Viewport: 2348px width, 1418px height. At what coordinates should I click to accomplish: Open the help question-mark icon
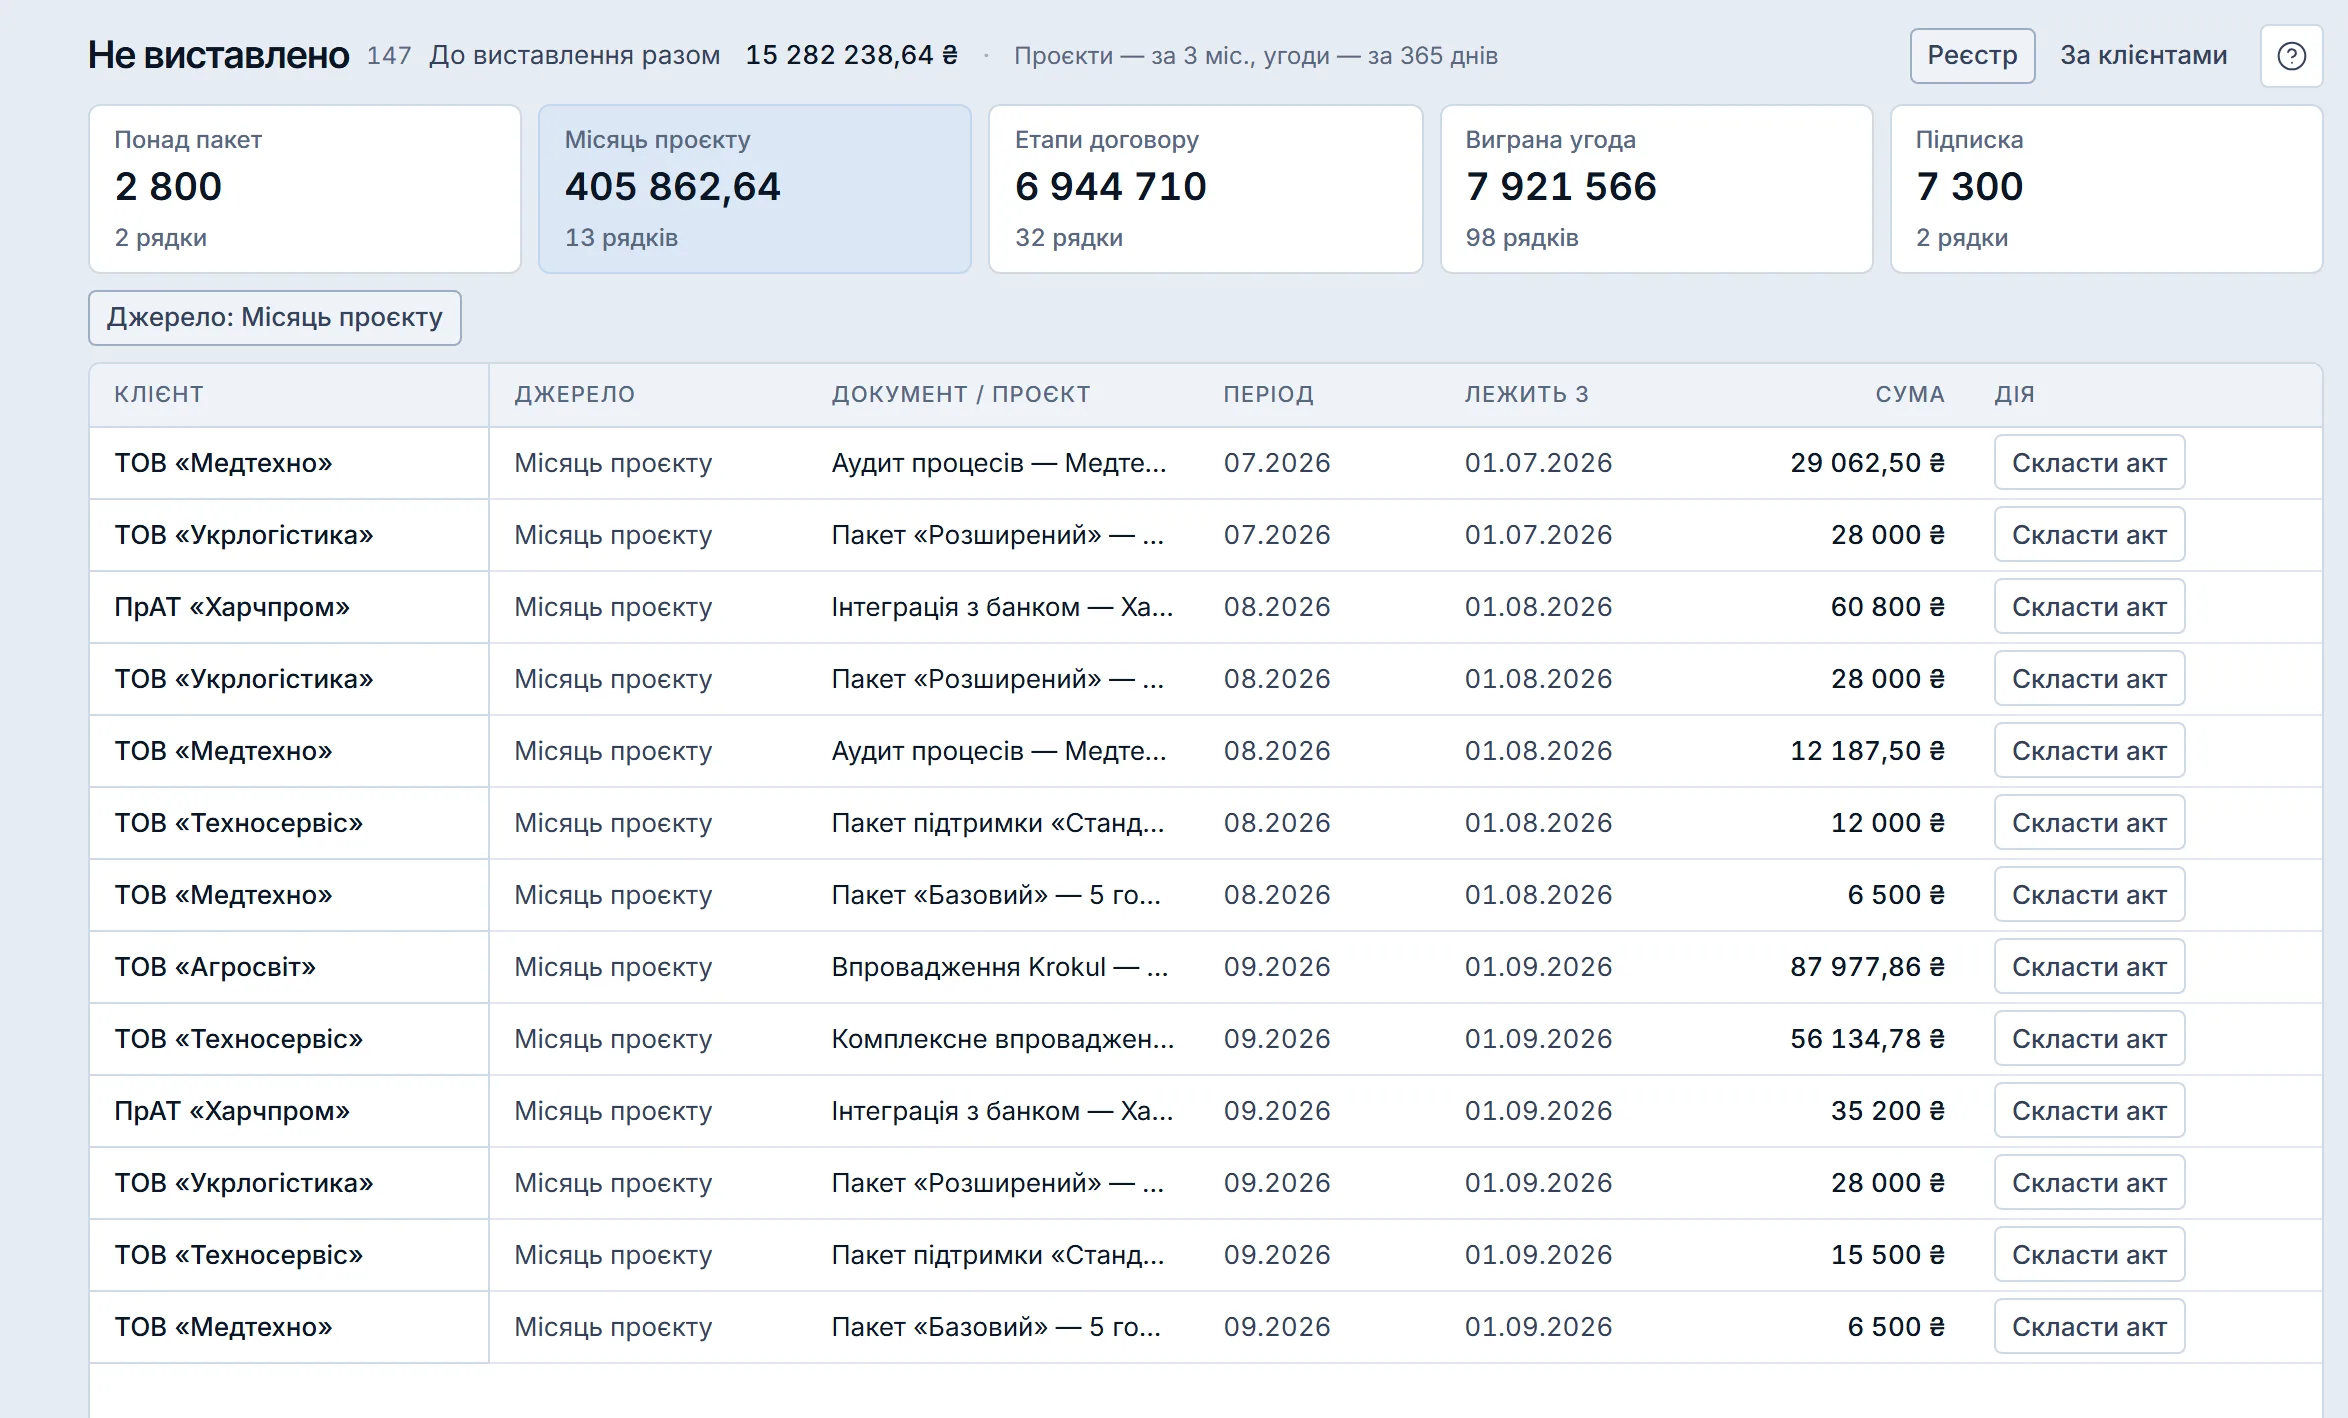[2291, 56]
